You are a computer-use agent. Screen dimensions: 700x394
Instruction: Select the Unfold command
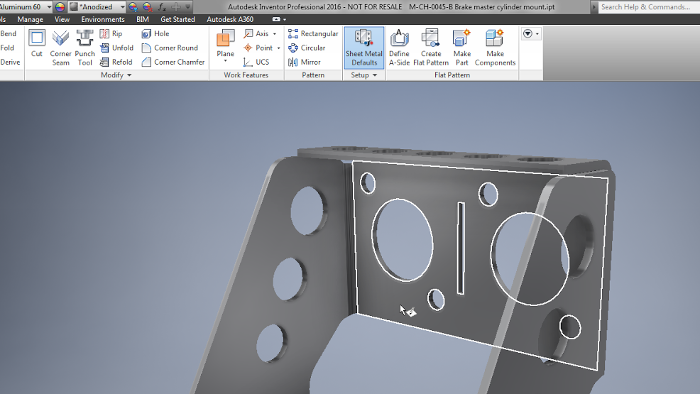(x=117, y=48)
